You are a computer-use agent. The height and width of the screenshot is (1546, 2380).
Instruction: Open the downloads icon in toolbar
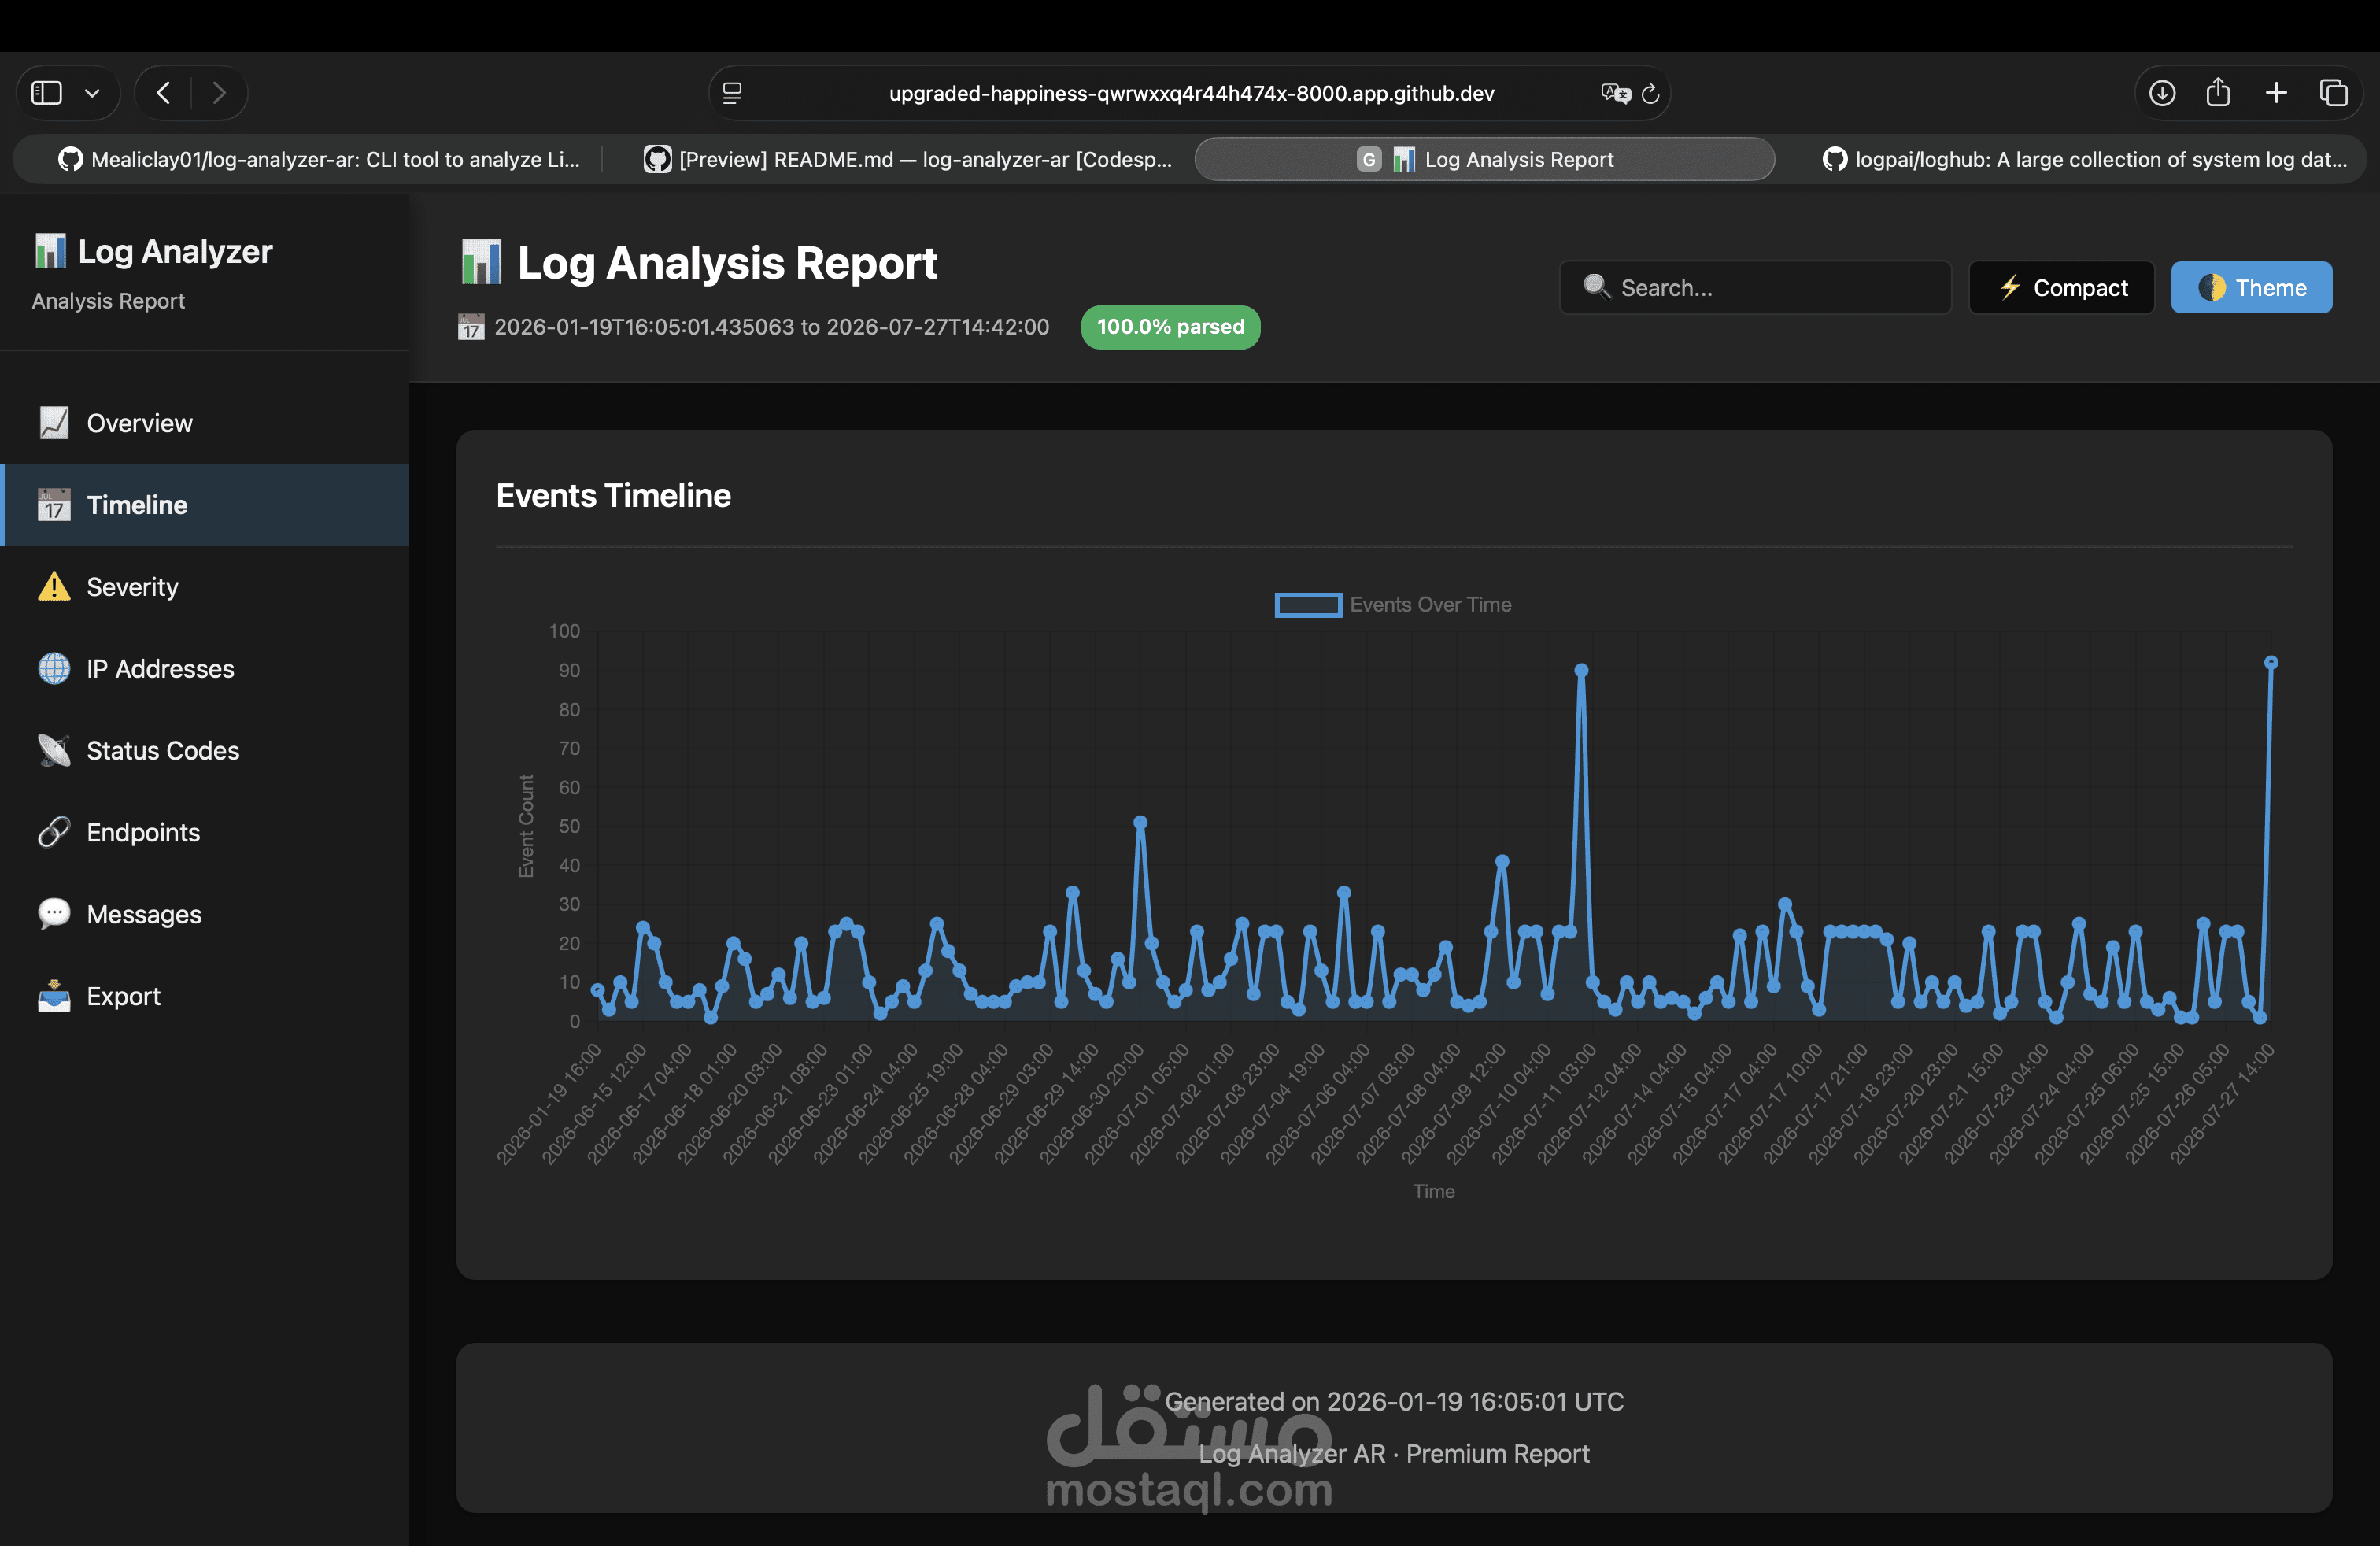2162,93
